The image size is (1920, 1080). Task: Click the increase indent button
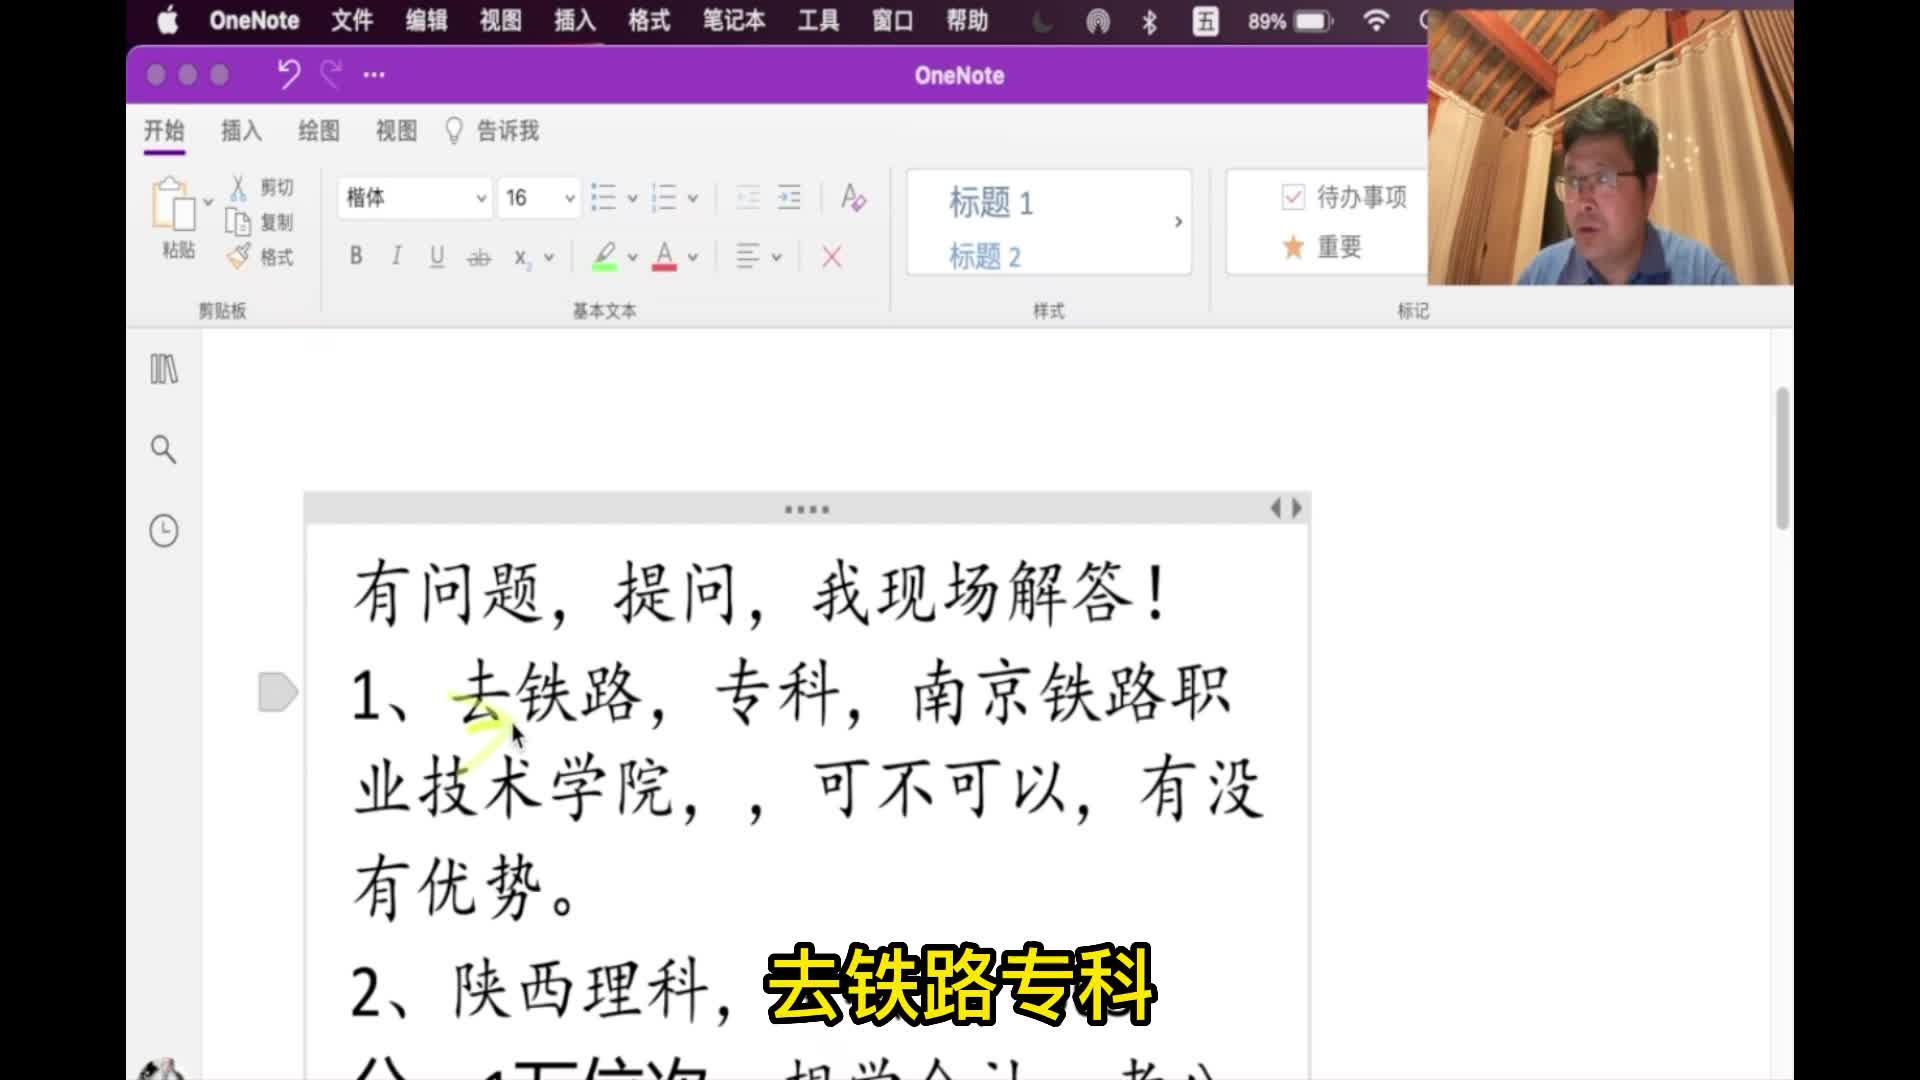(x=789, y=197)
